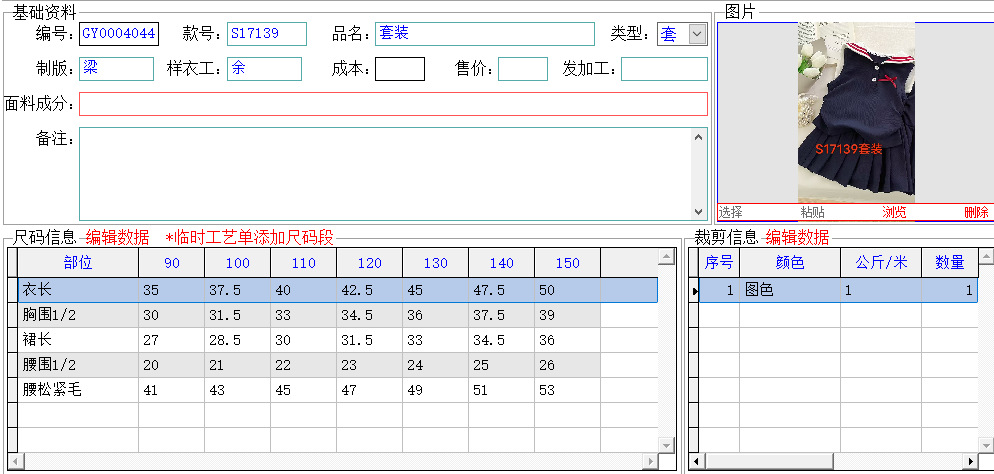Click the size table scroll-left arrow

(15, 461)
